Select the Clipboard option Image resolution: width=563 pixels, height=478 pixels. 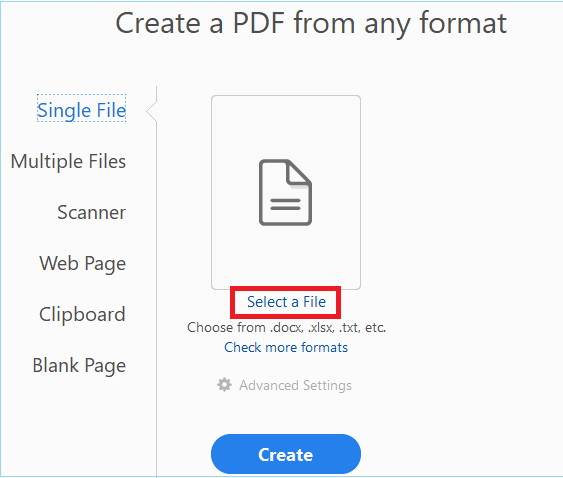click(x=82, y=314)
